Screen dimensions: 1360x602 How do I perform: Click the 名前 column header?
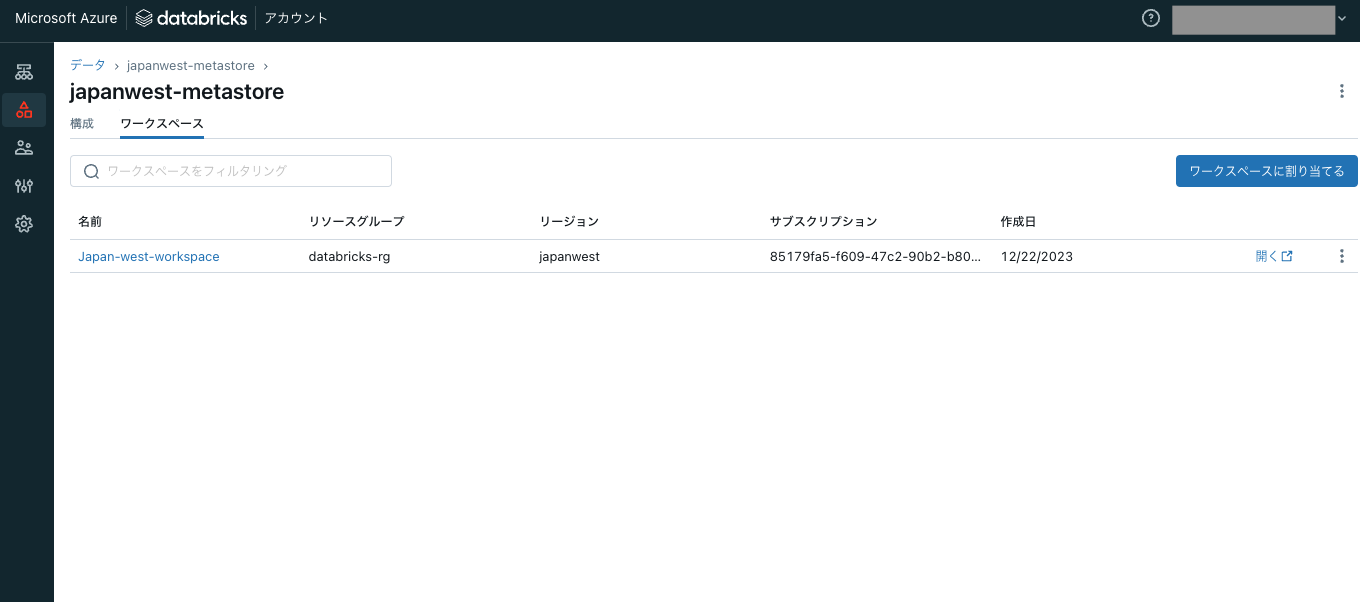click(x=90, y=221)
